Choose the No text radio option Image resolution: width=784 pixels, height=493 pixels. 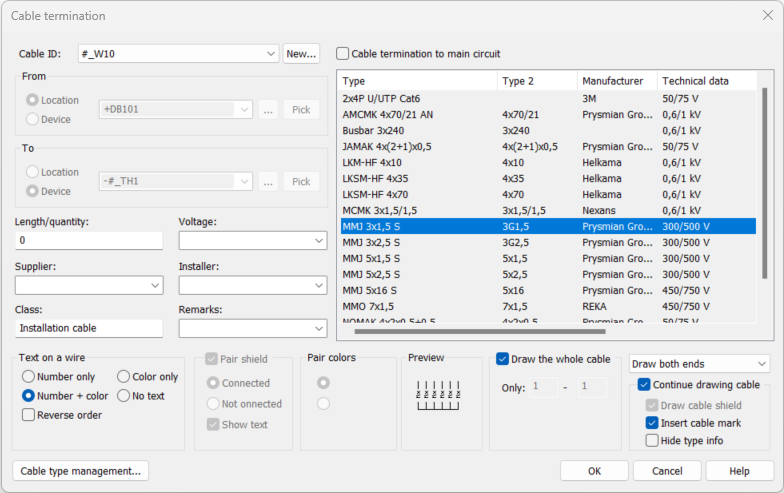click(x=124, y=396)
